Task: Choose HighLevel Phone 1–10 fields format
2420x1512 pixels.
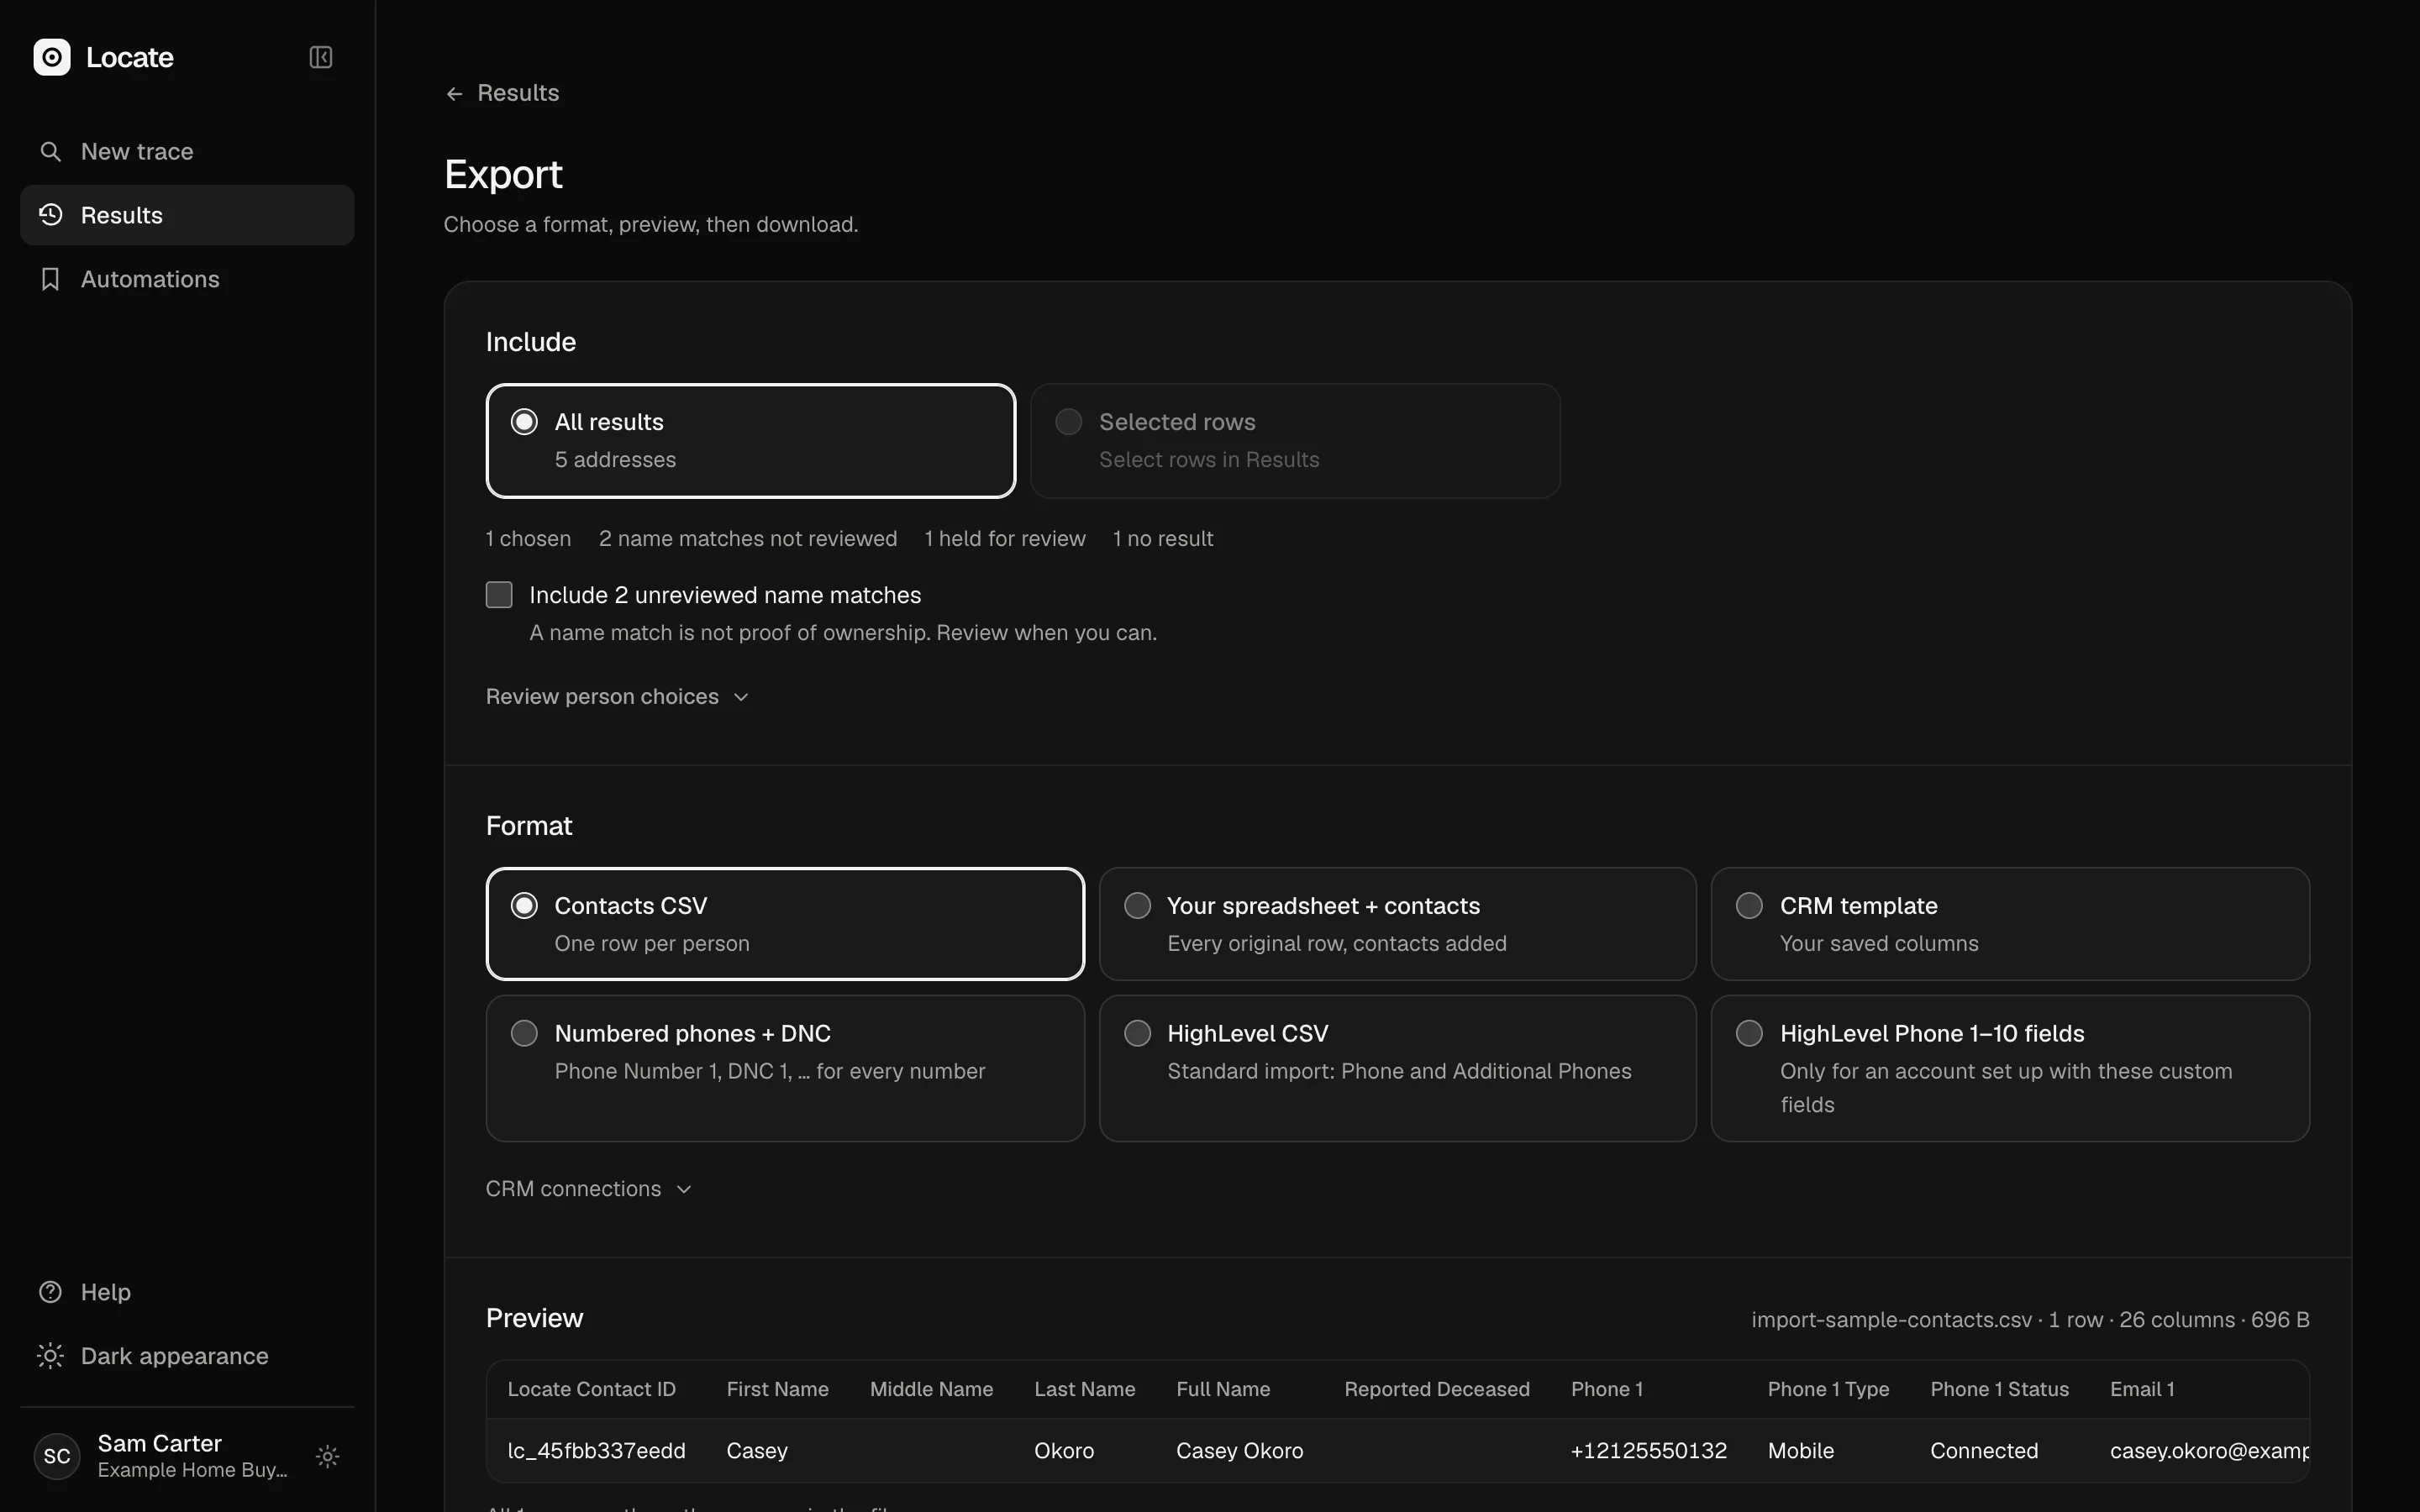Action: [x=2010, y=1068]
